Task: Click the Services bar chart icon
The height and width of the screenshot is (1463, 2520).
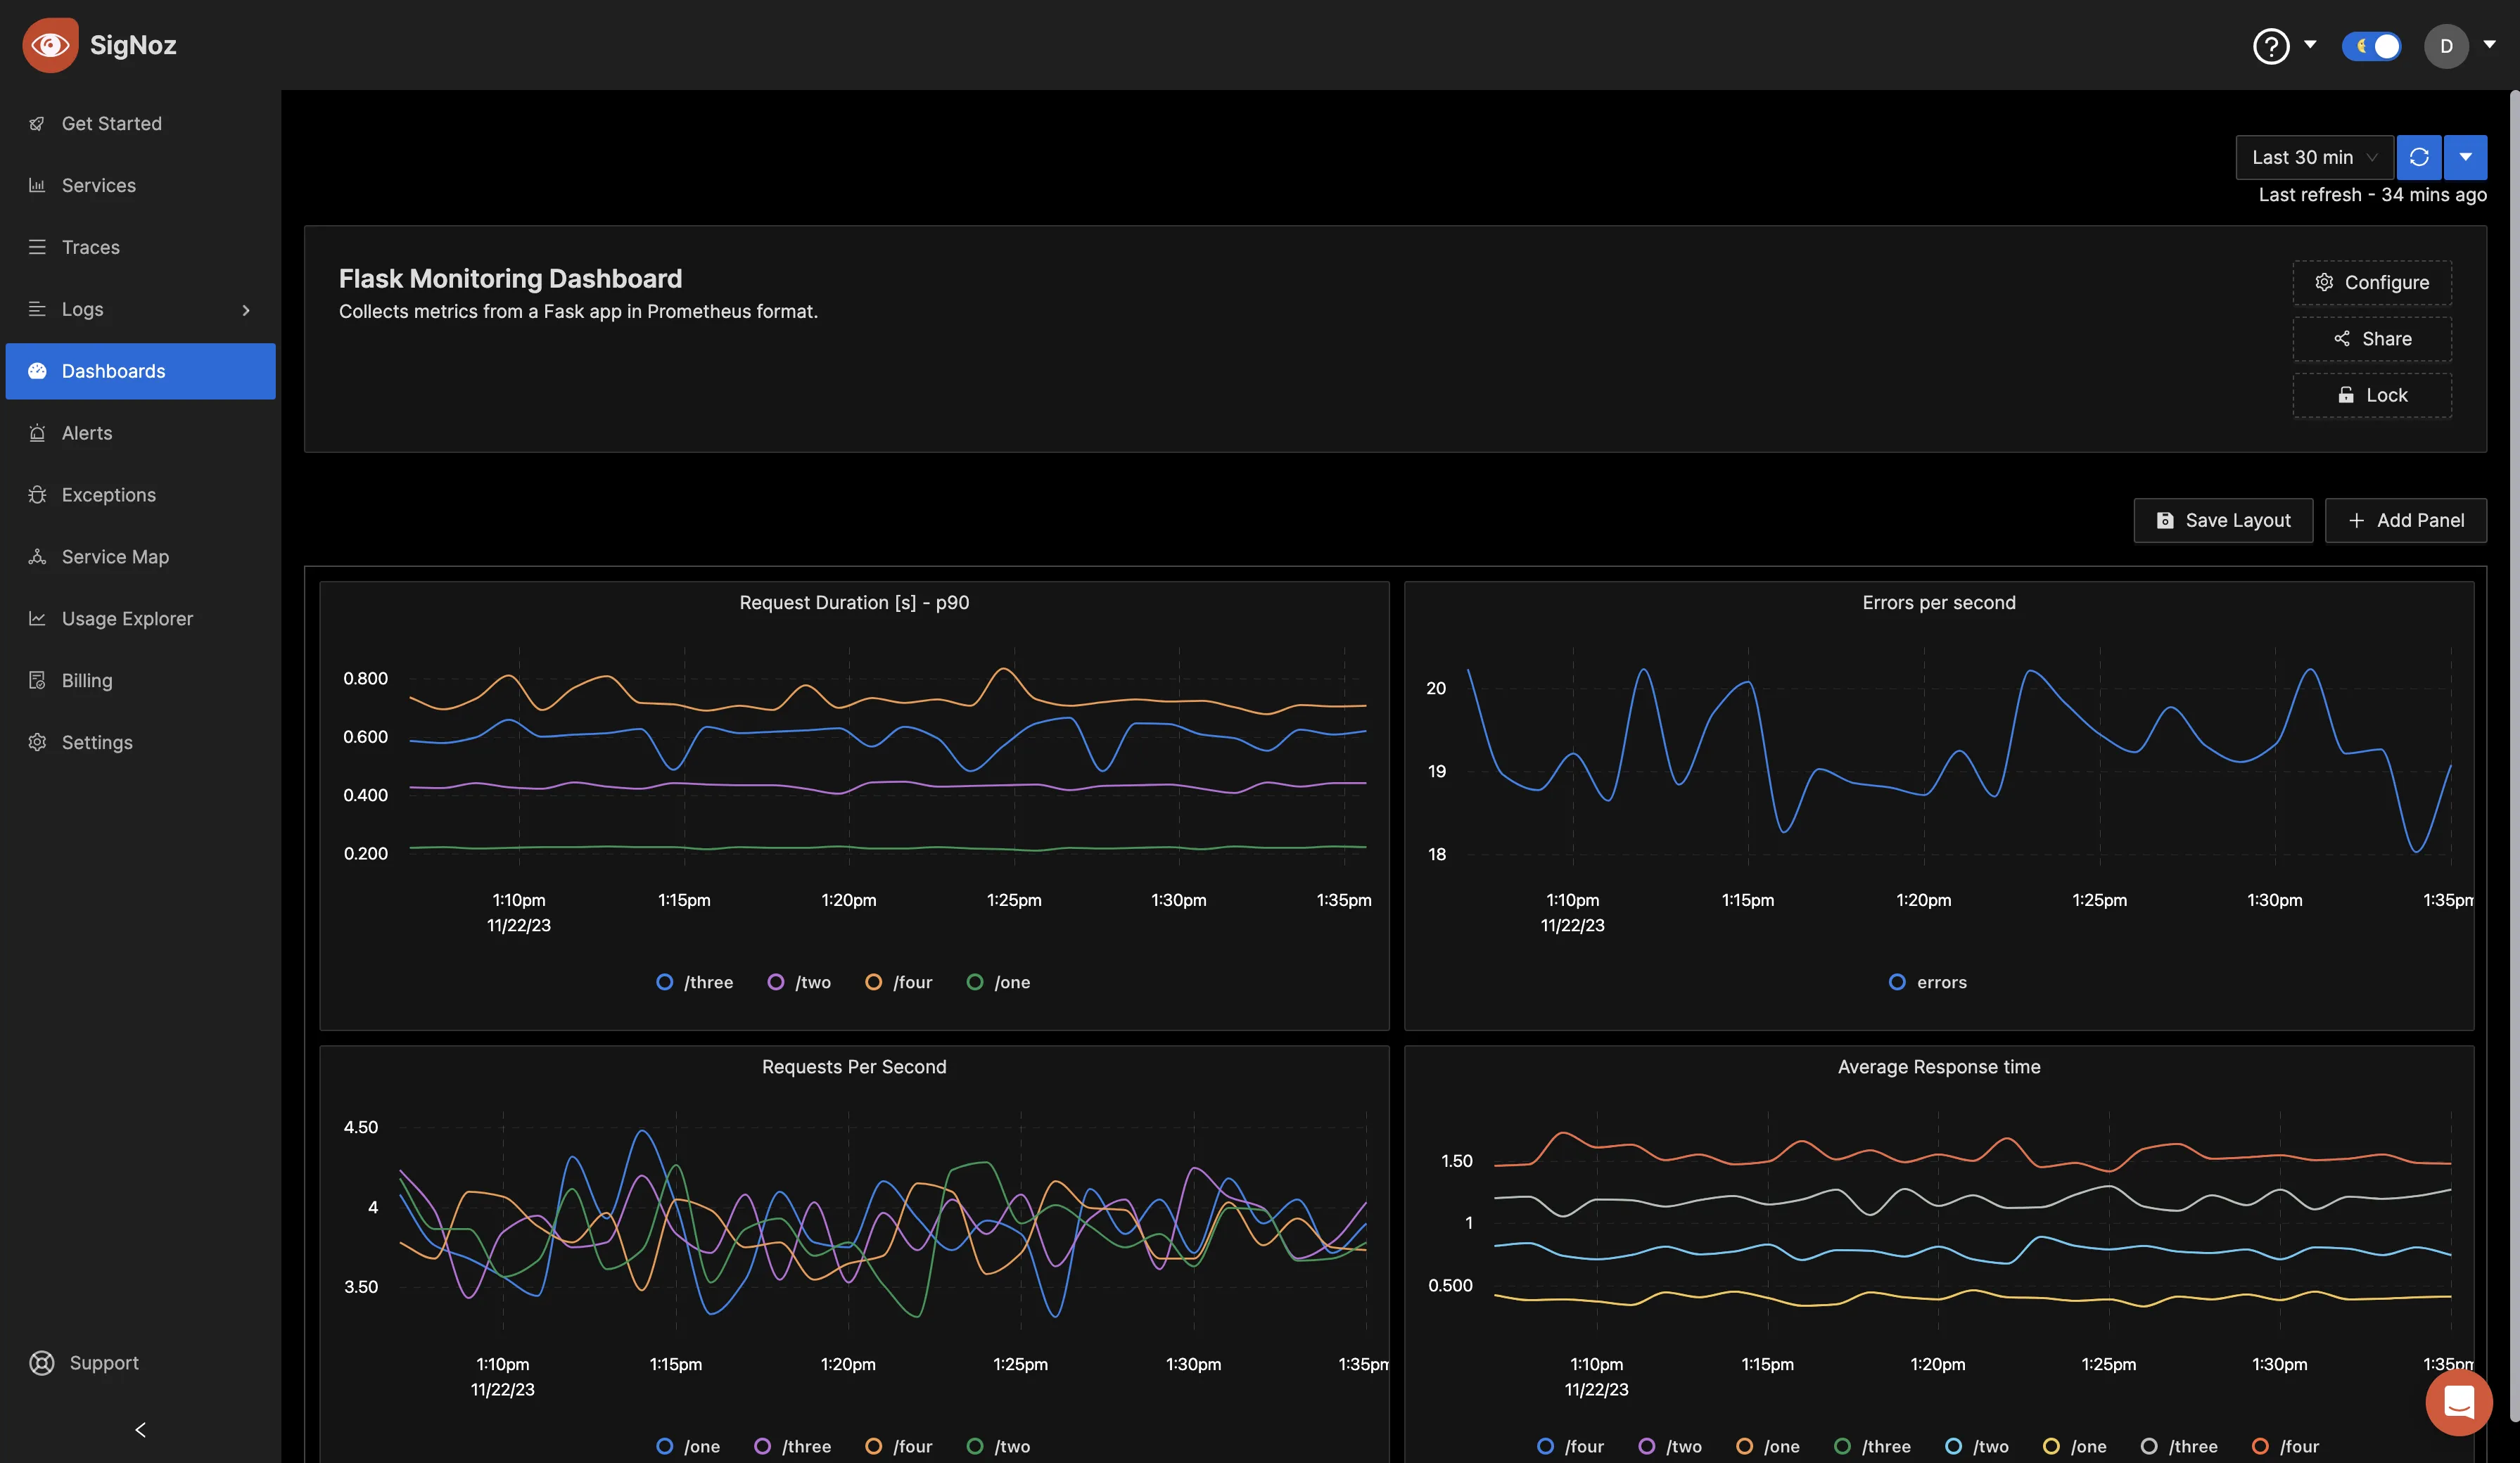Action: [37, 185]
